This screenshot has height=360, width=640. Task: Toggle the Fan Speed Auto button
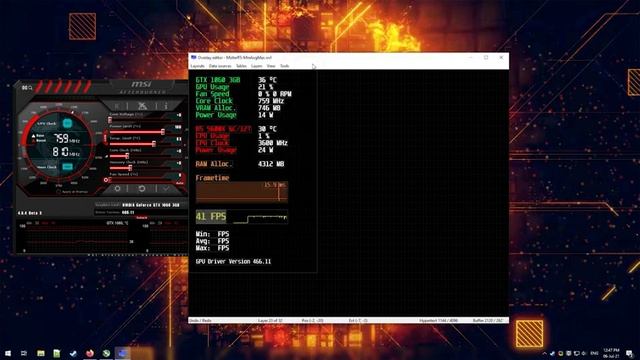[x=180, y=183]
